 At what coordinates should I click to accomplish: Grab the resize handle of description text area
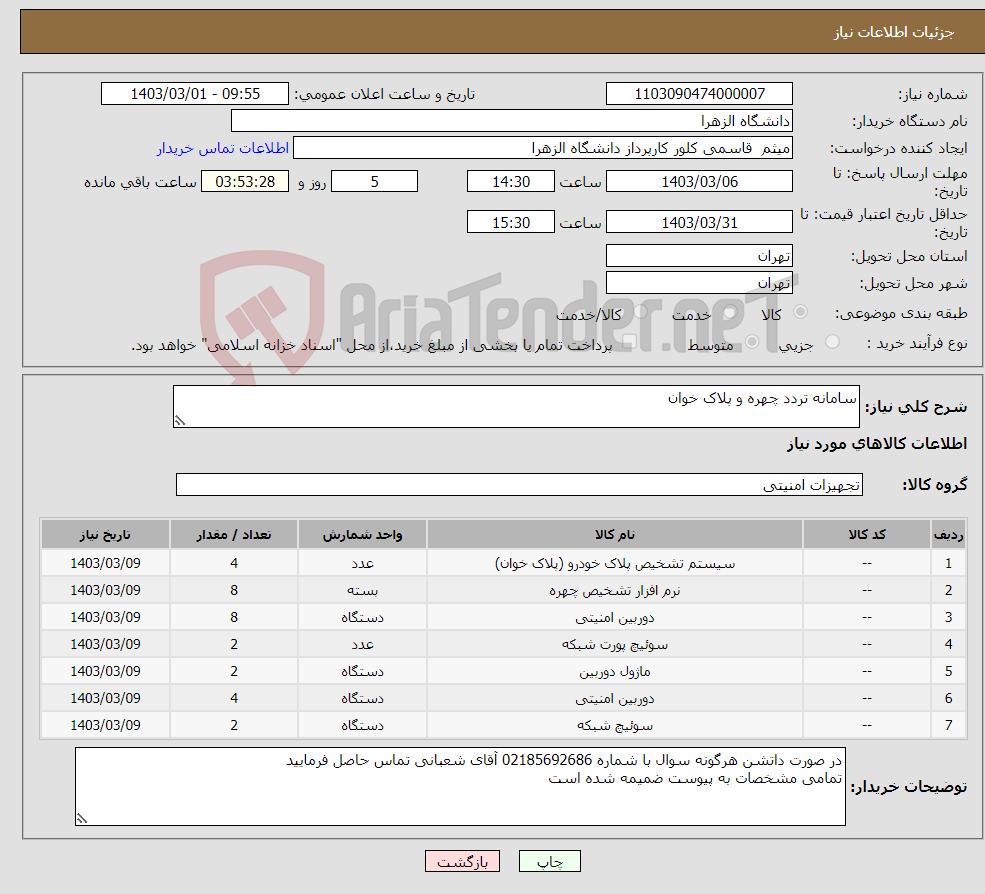[180, 422]
